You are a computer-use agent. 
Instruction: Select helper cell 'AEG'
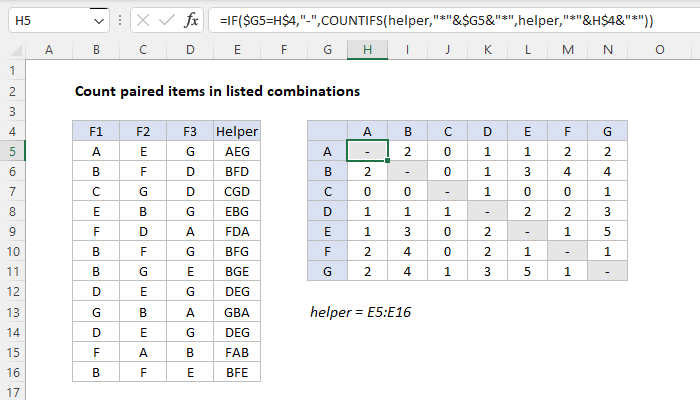coord(237,152)
